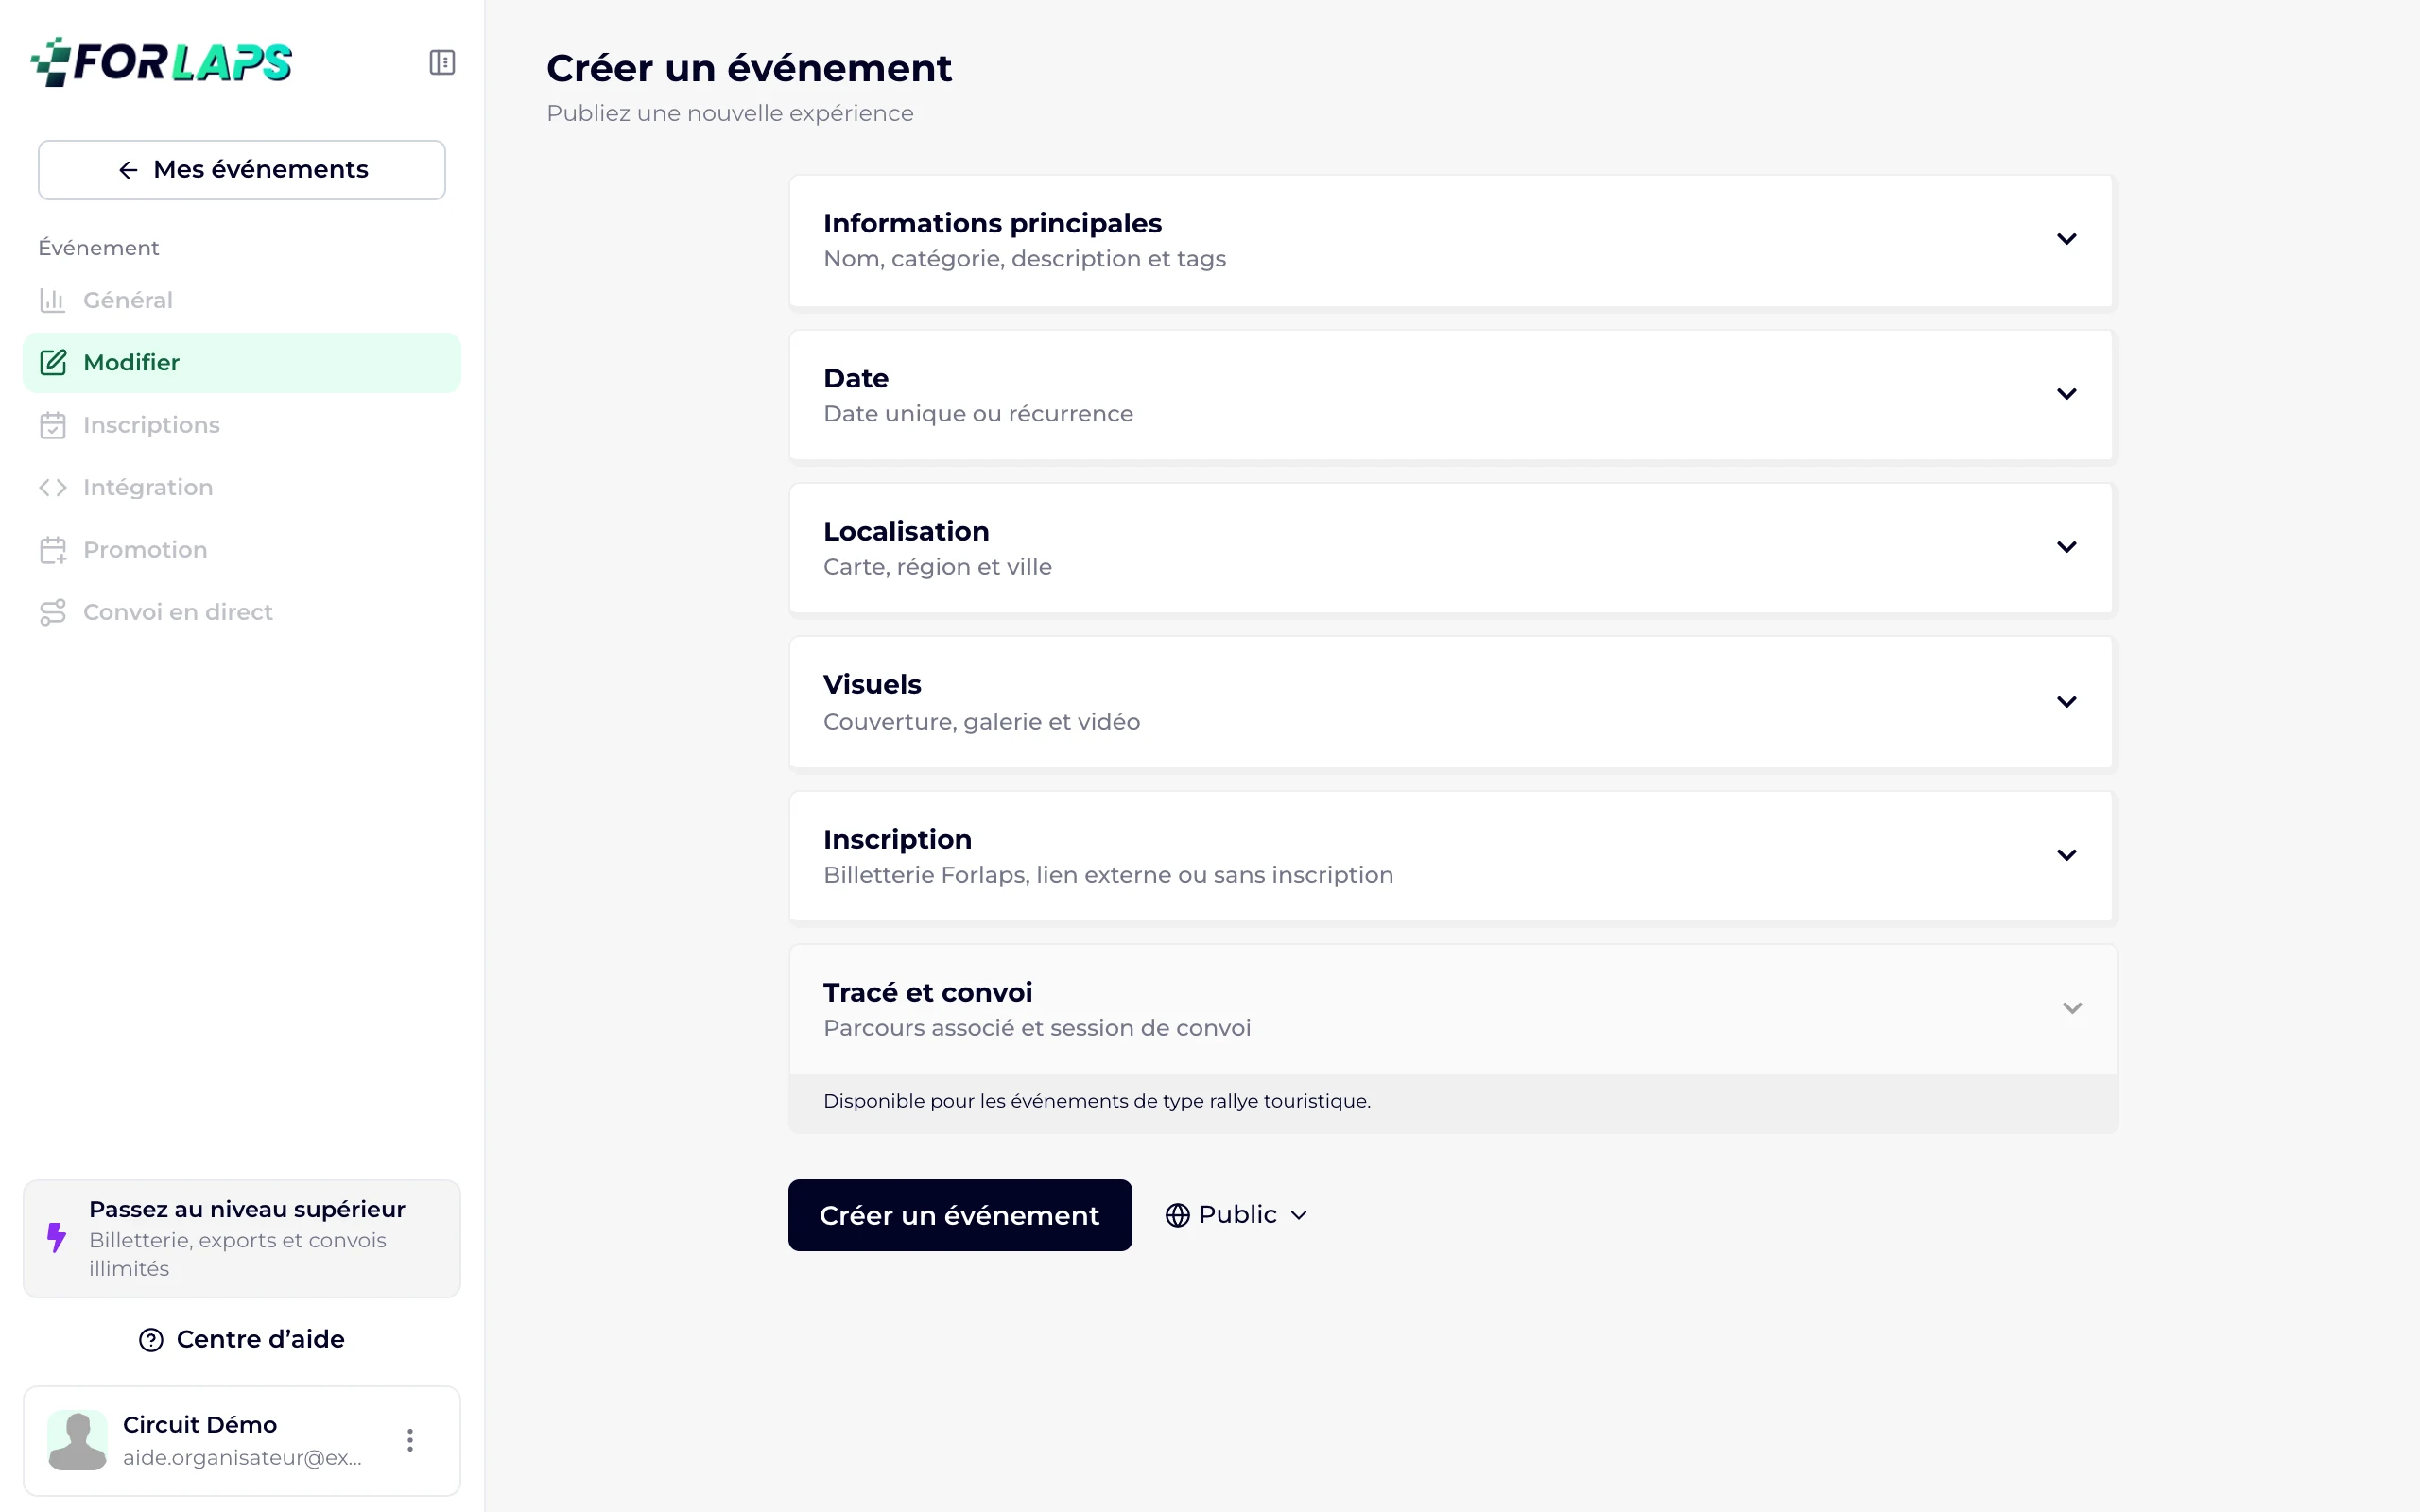Click the purple lightning bolt upgrade icon

click(x=57, y=1238)
